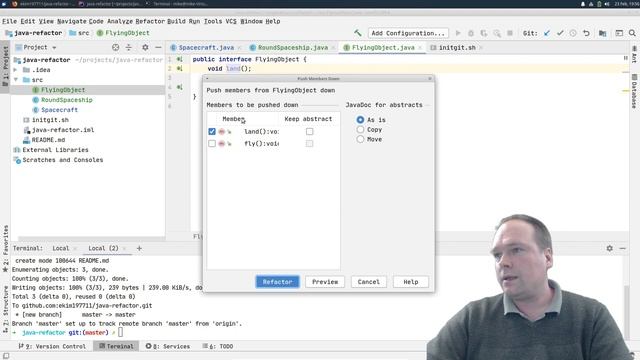The width and height of the screenshot is (640, 360).
Task: Hide the Project panel with minus icon
Action: (x=158, y=47)
